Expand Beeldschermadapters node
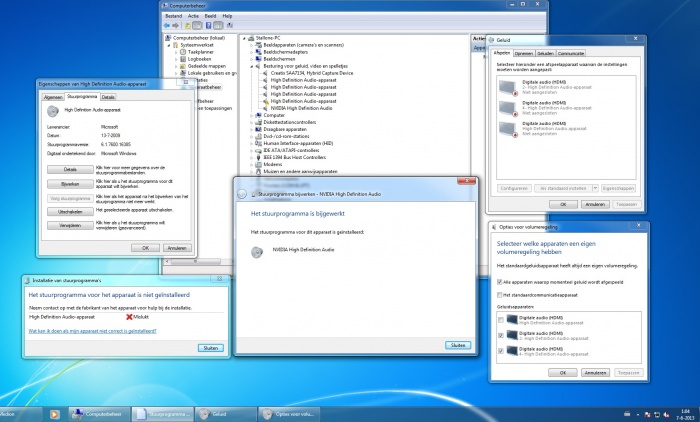700x422 pixels. pos(251,52)
